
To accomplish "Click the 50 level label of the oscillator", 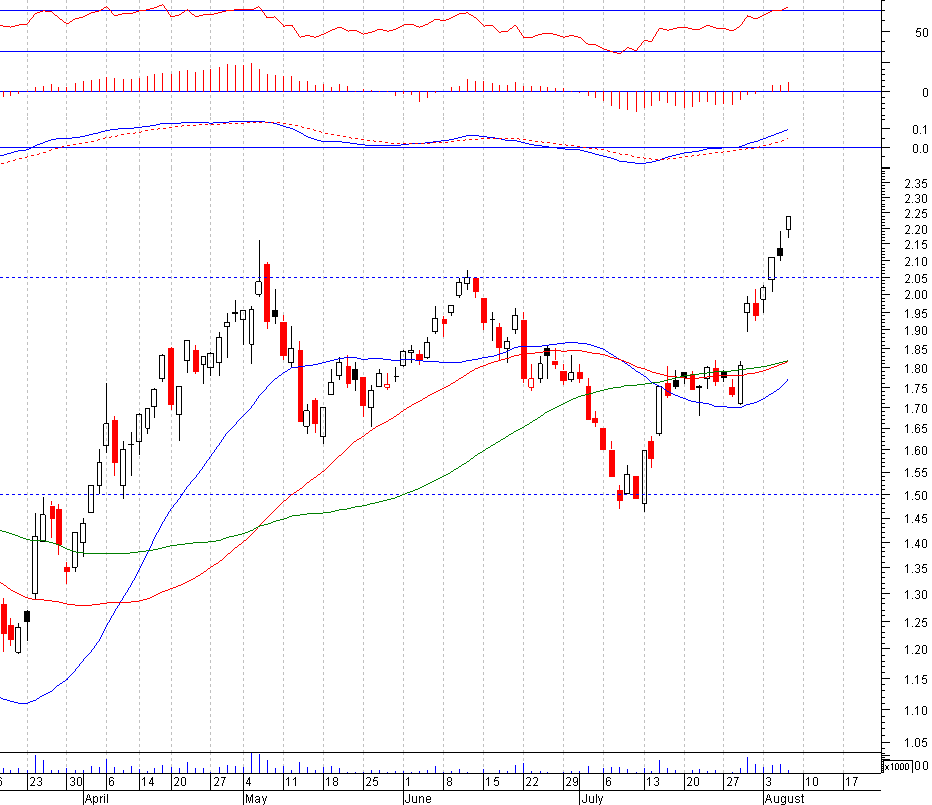I will [x=921, y=32].
